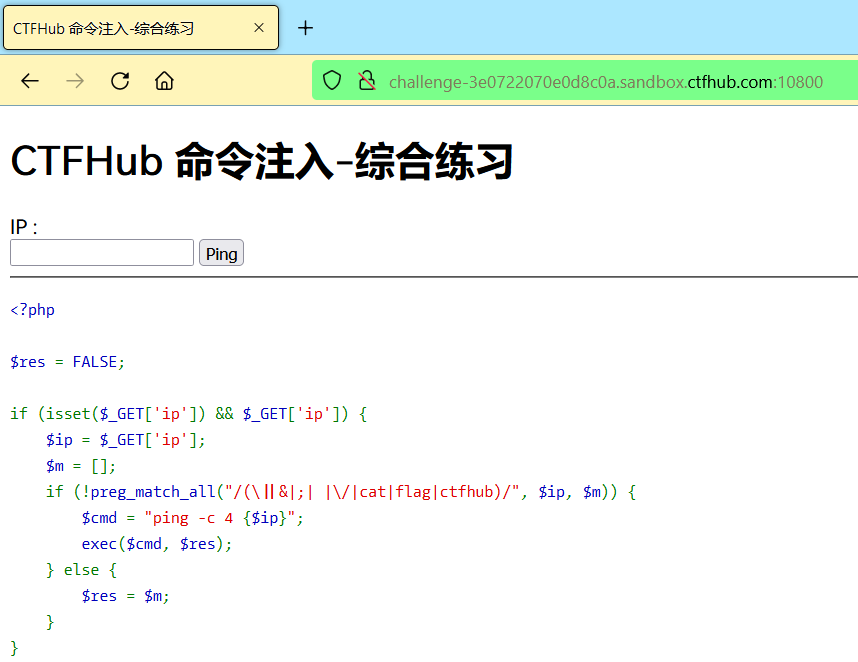
Task: Open the browser home page
Action: click(164, 81)
